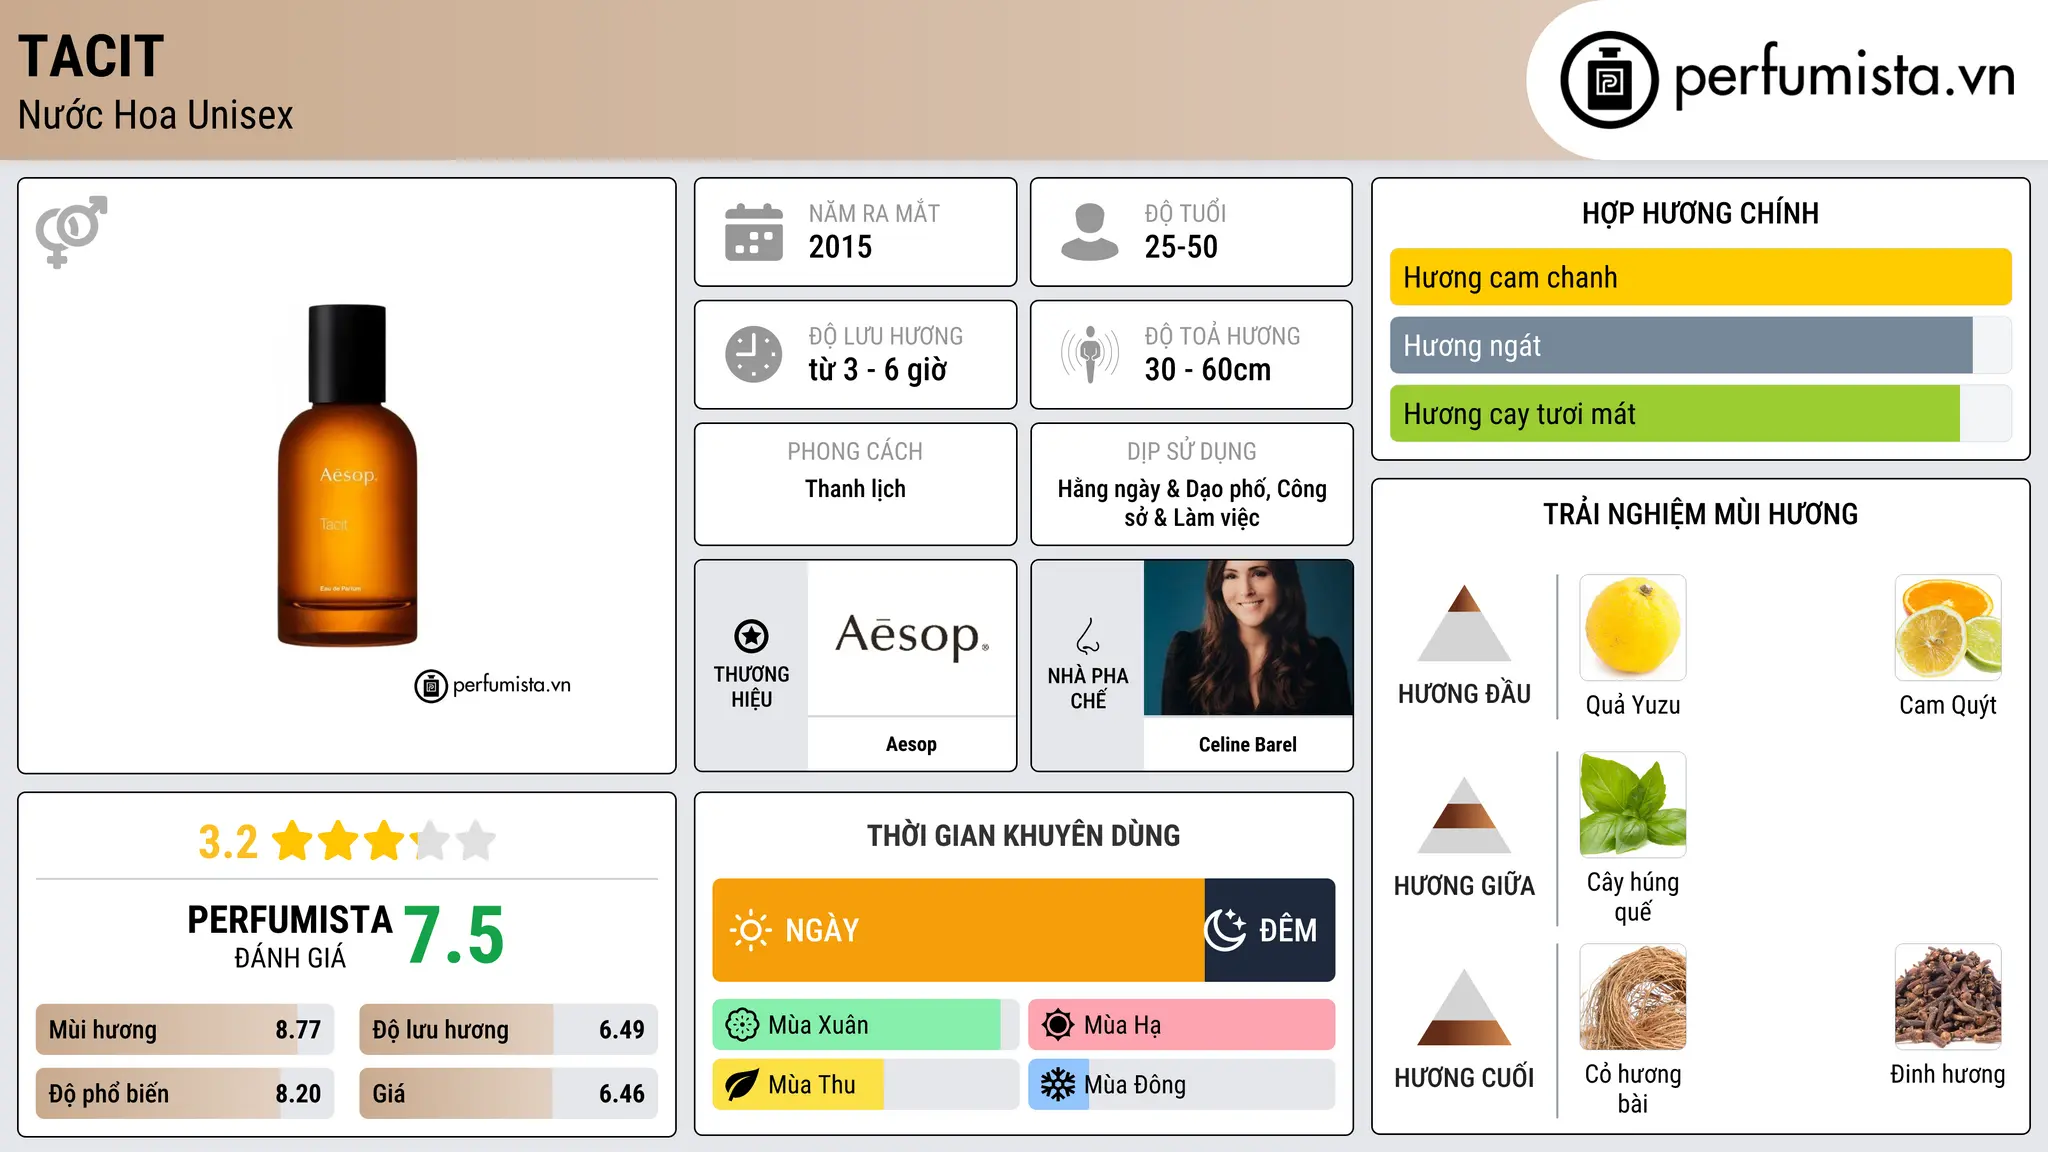
Task: Click the projection value 30 - 60cm
Action: point(1208,370)
